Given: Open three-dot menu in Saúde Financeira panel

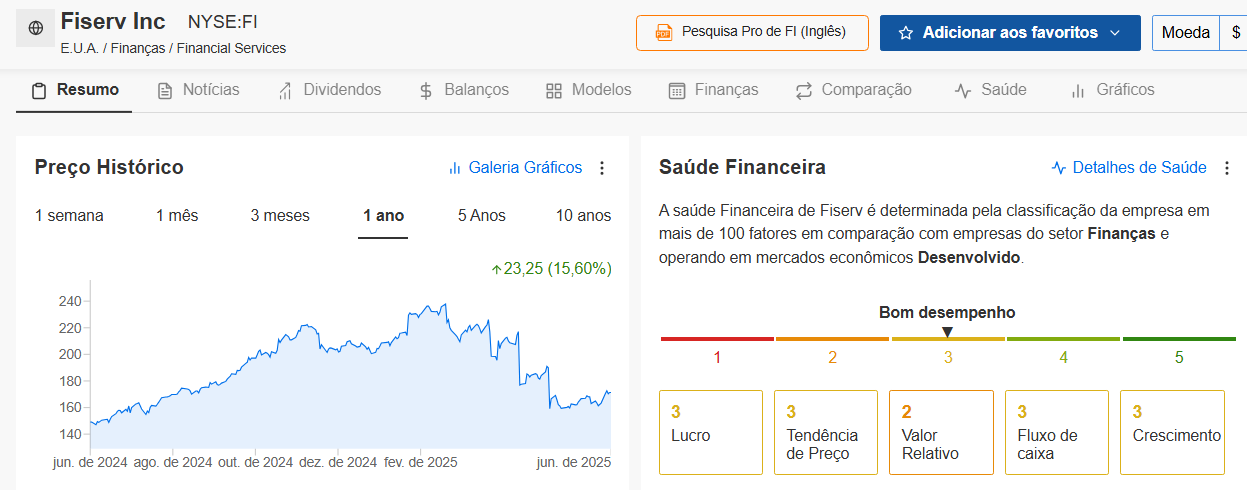Looking at the screenshot, I should (1227, 168).
